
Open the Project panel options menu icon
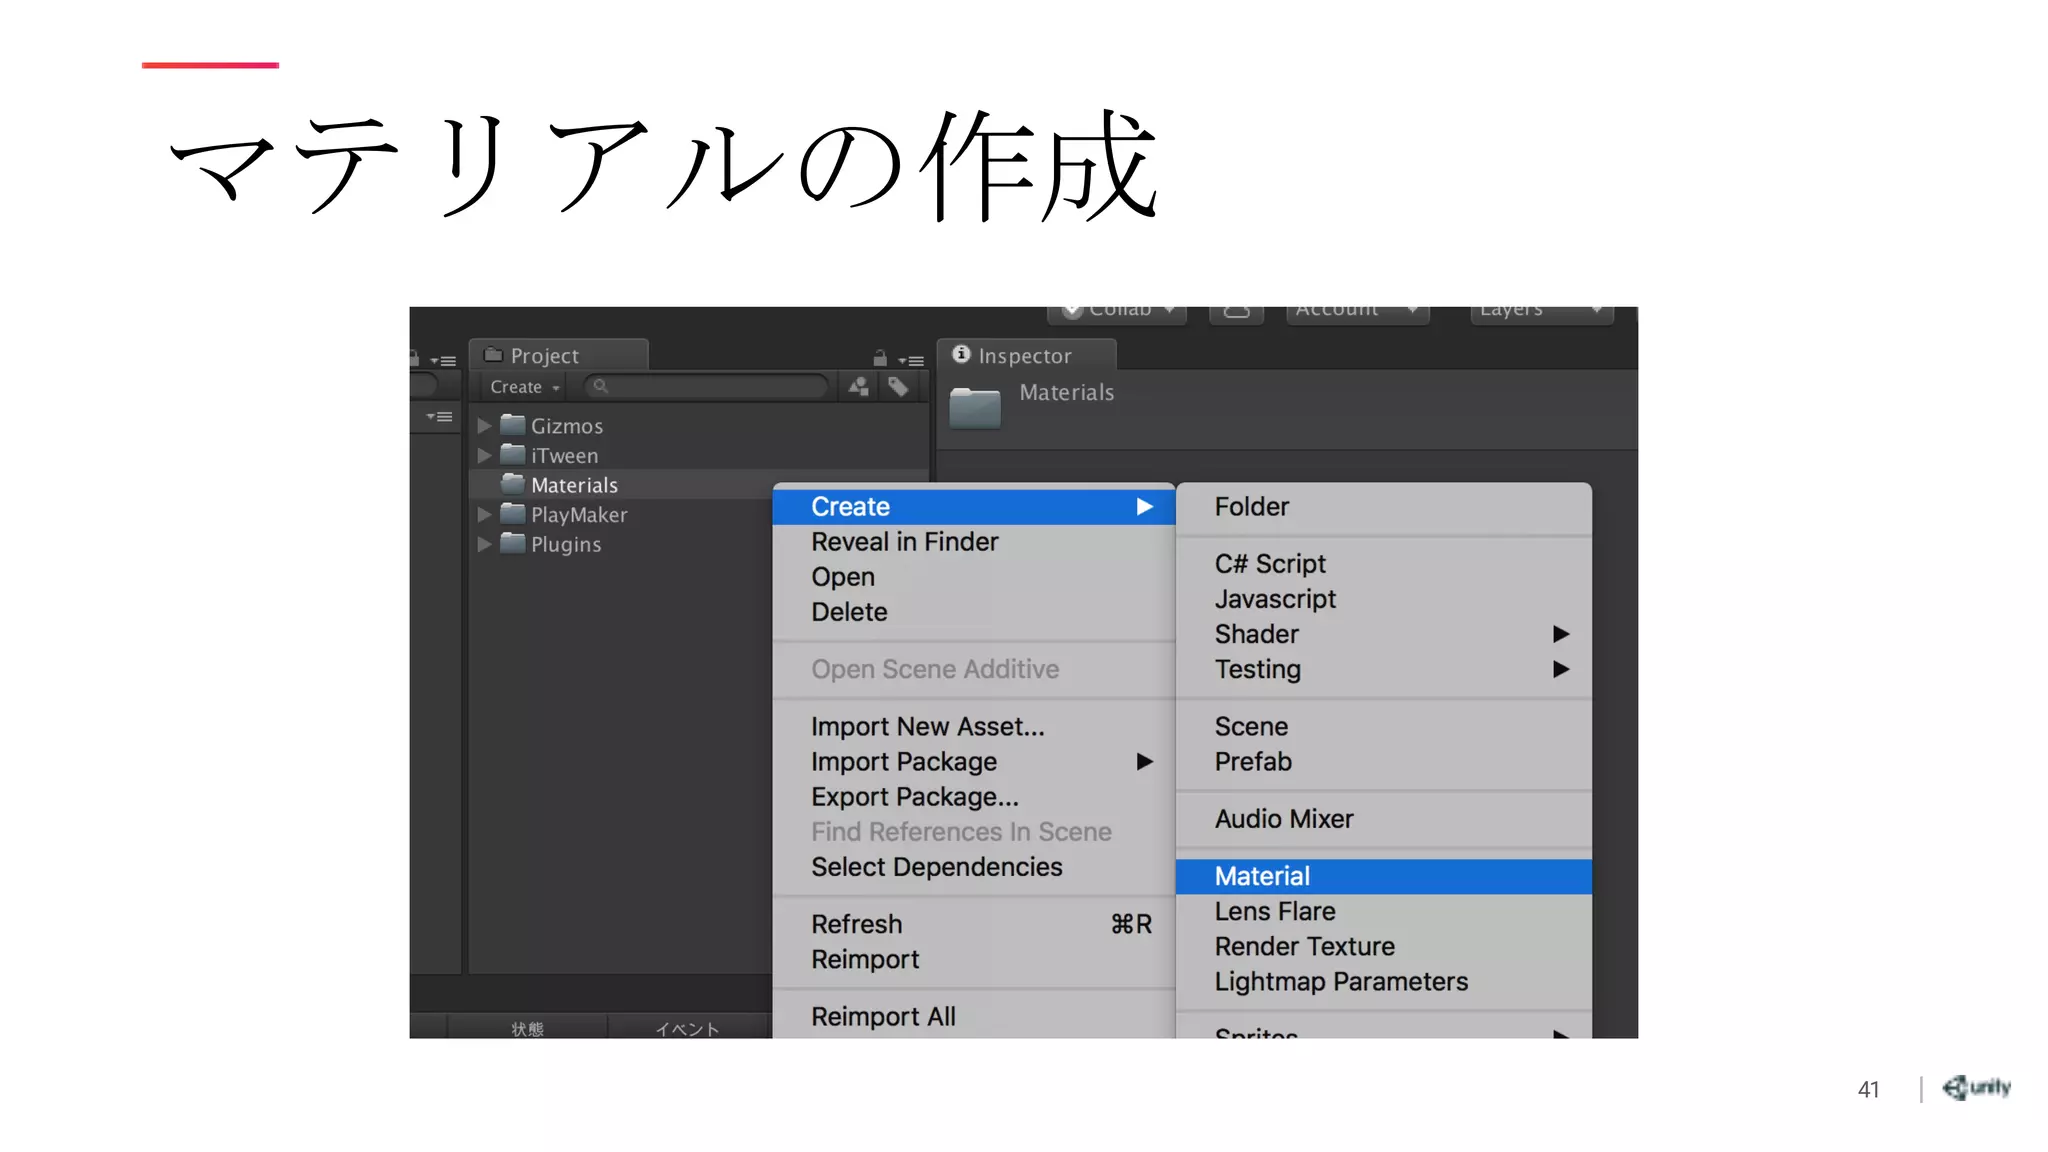click(x=911, y=360)
